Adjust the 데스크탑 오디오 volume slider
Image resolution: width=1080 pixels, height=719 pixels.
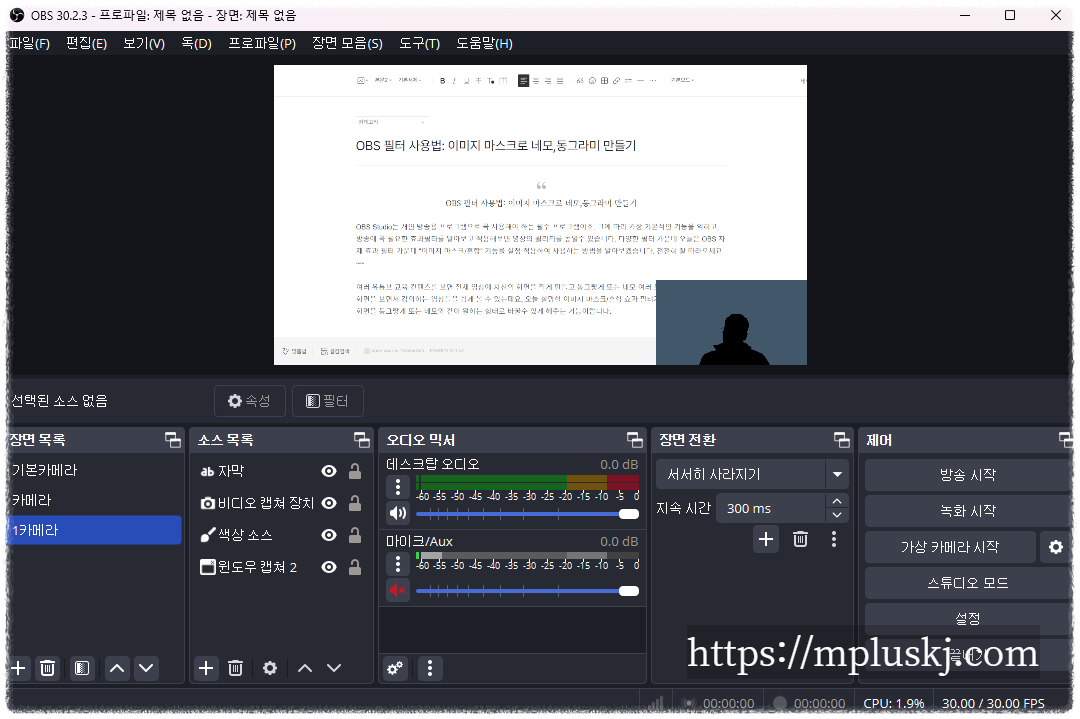coord(520,513)
